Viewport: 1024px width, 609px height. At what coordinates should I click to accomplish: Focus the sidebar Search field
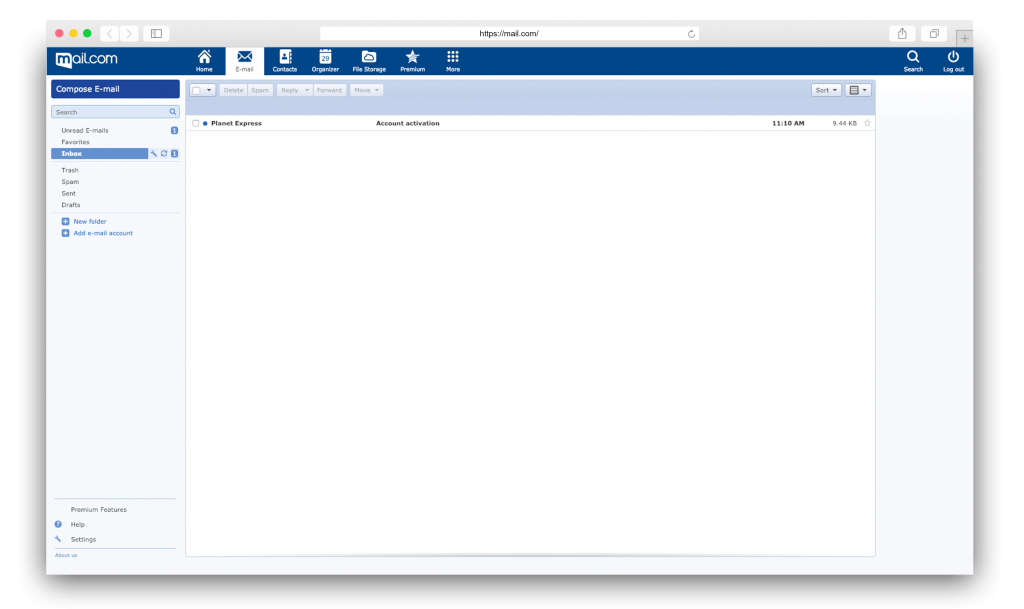(x=116, y=112)
